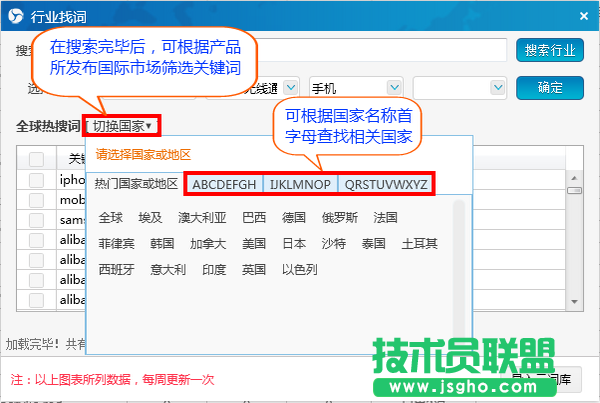Expand the 切换国家 country switcher
The image size is (600, 403).
(123, 127)
